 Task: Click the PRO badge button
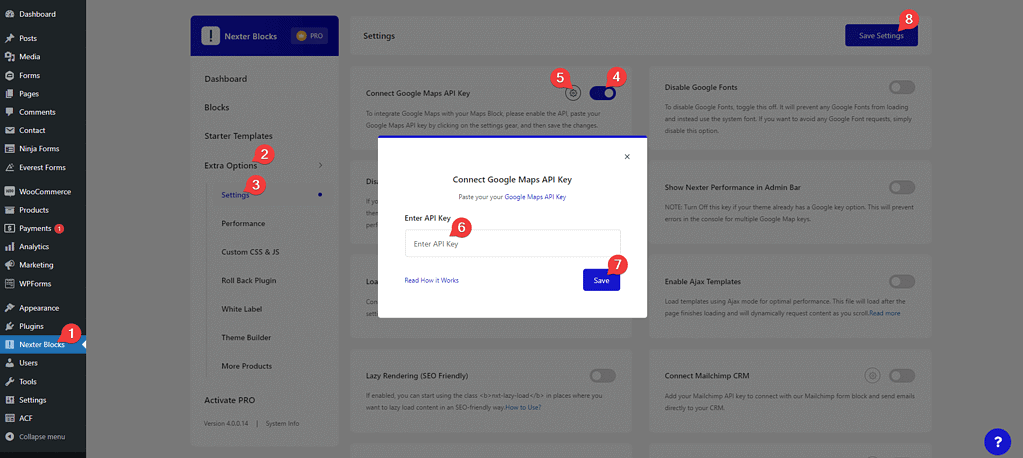pyautogui.click(x=311, y=36)
